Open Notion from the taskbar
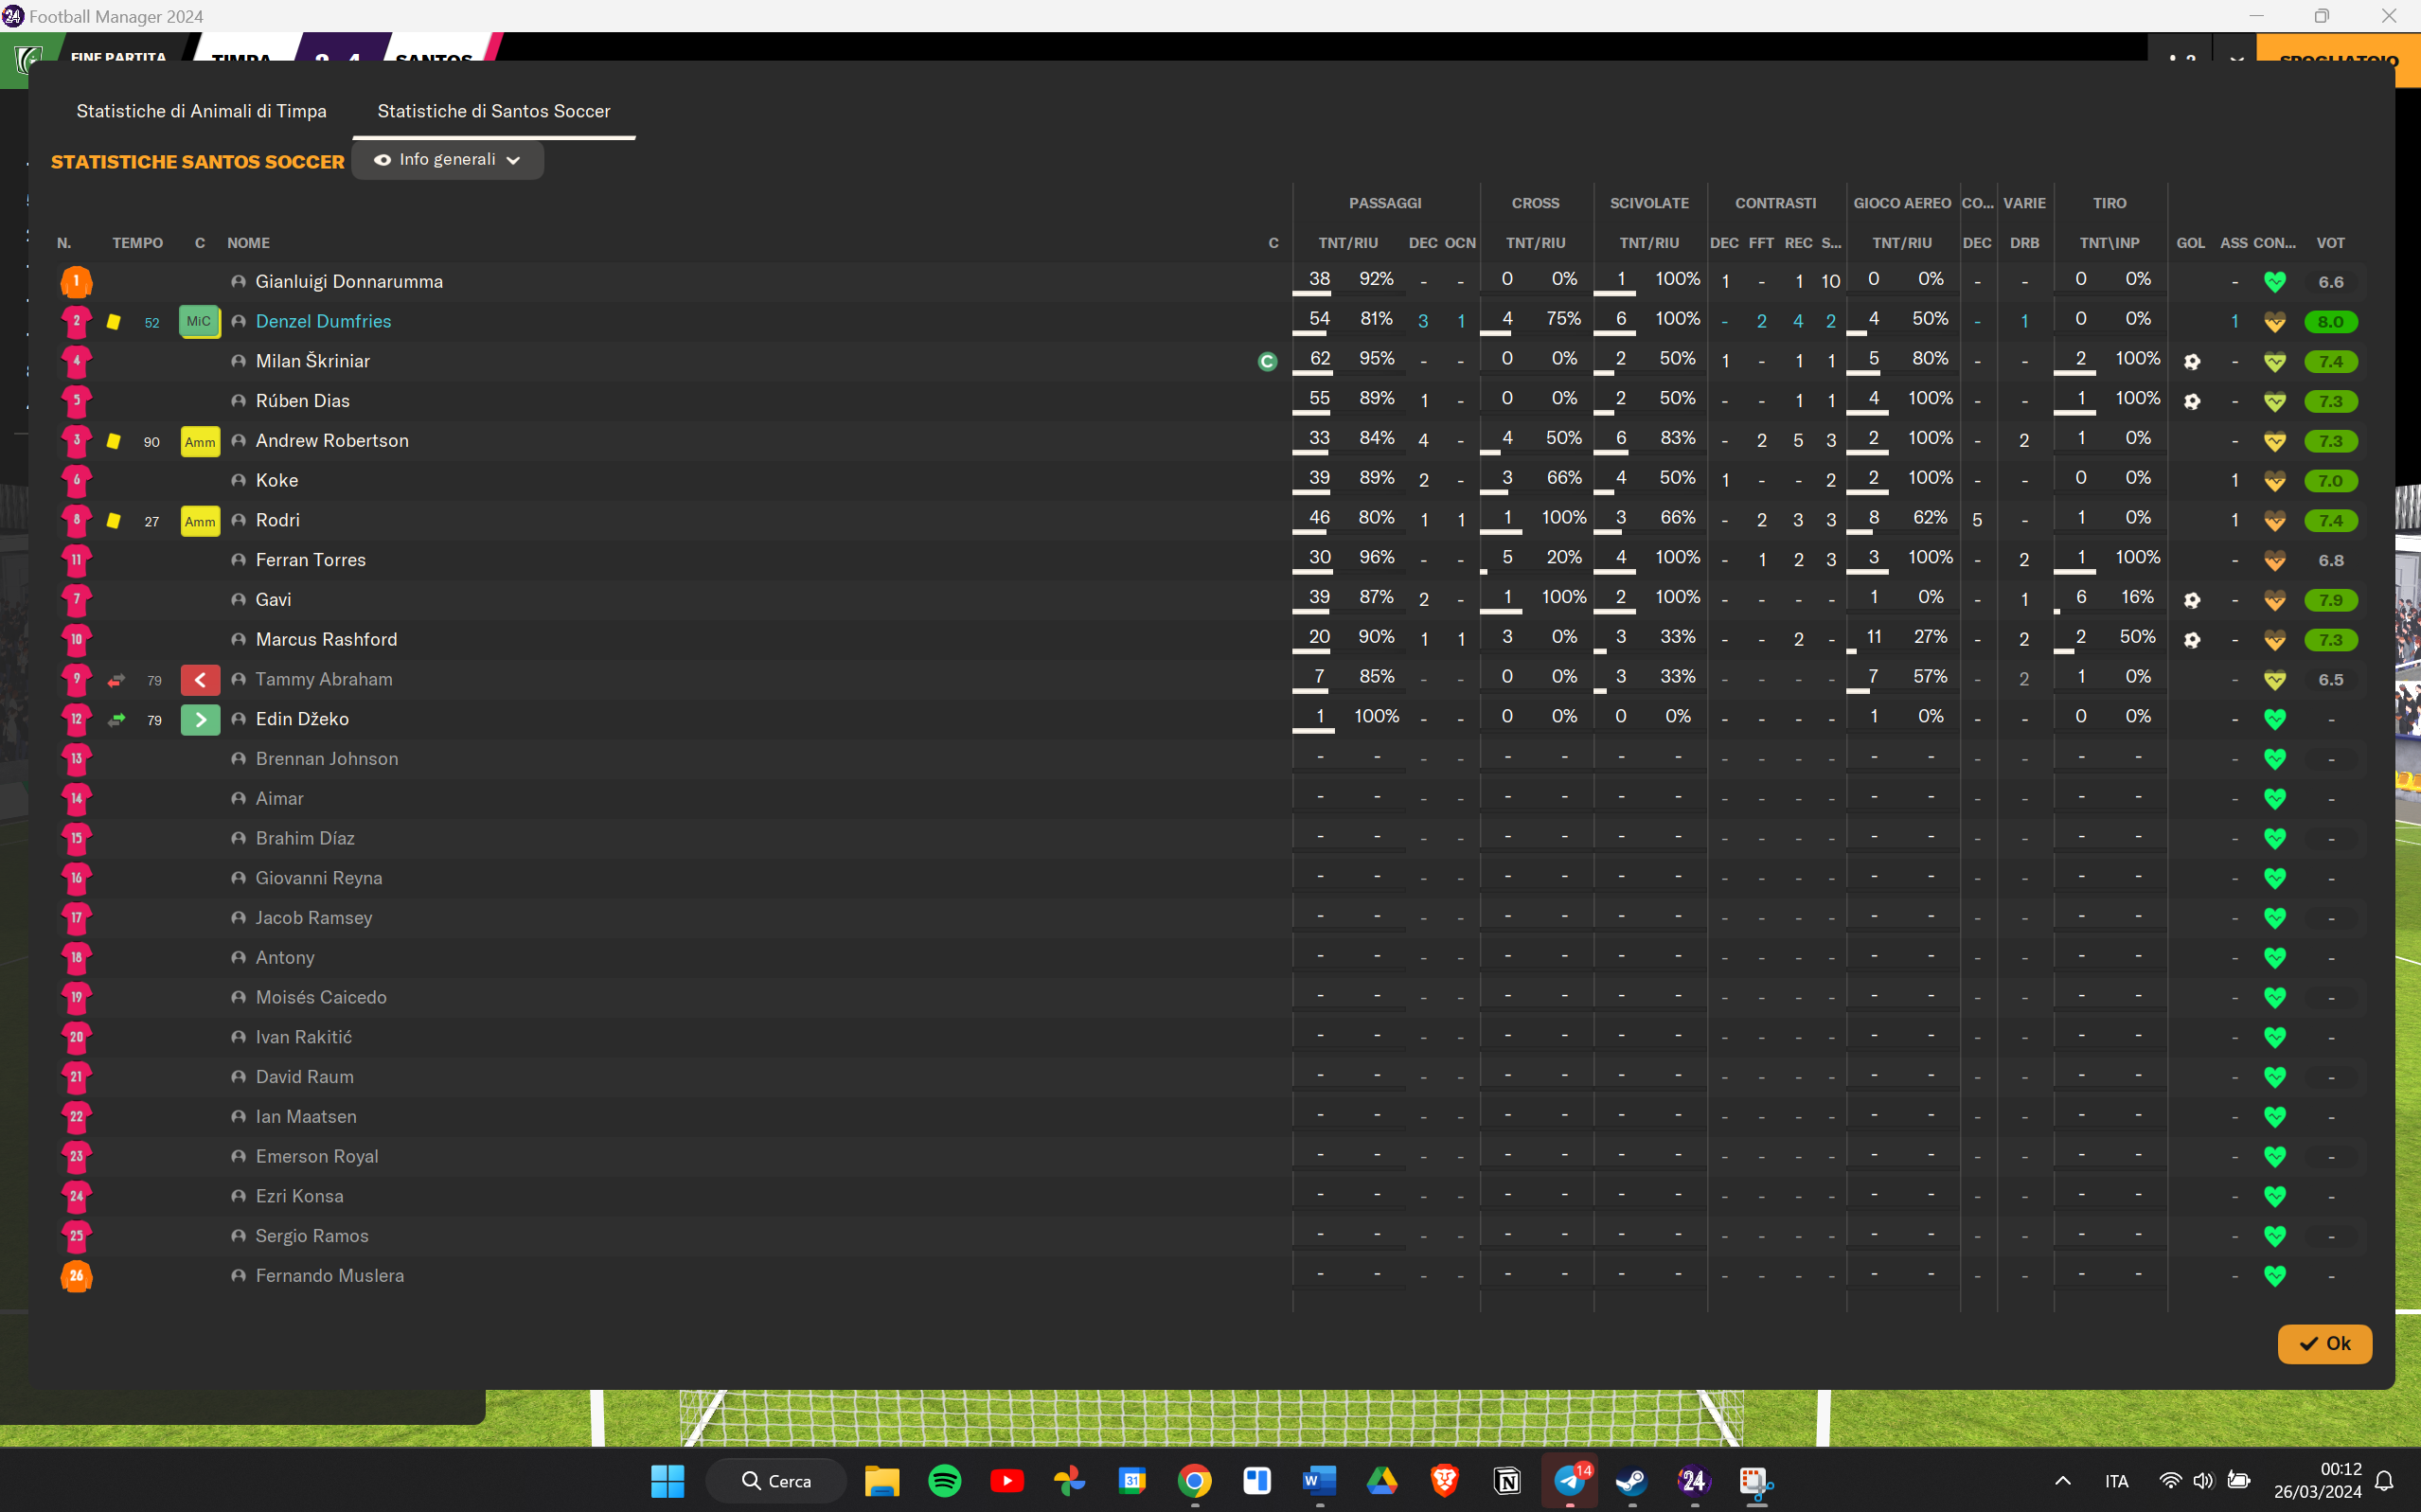The height and width of the screenshot is (1512, 2421). coord(1506,1481)
